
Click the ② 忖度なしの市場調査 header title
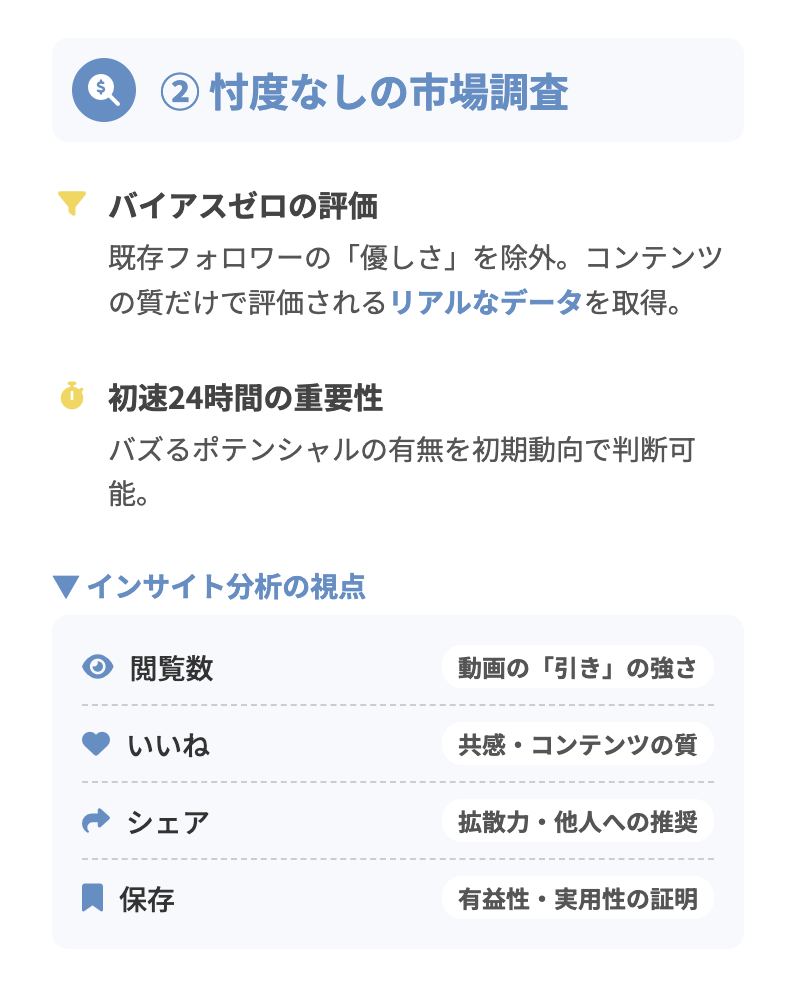tap(364, 92)
